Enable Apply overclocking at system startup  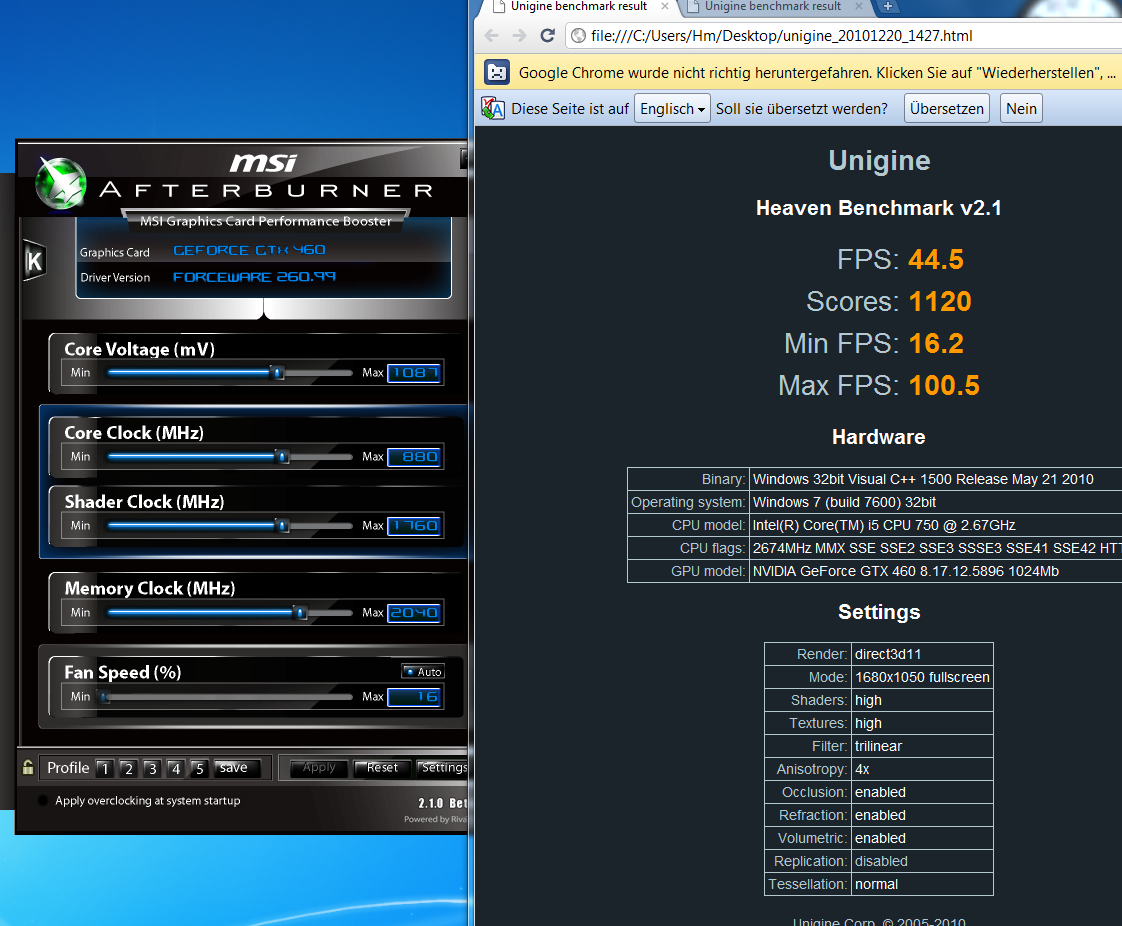[x=43, y=800]
